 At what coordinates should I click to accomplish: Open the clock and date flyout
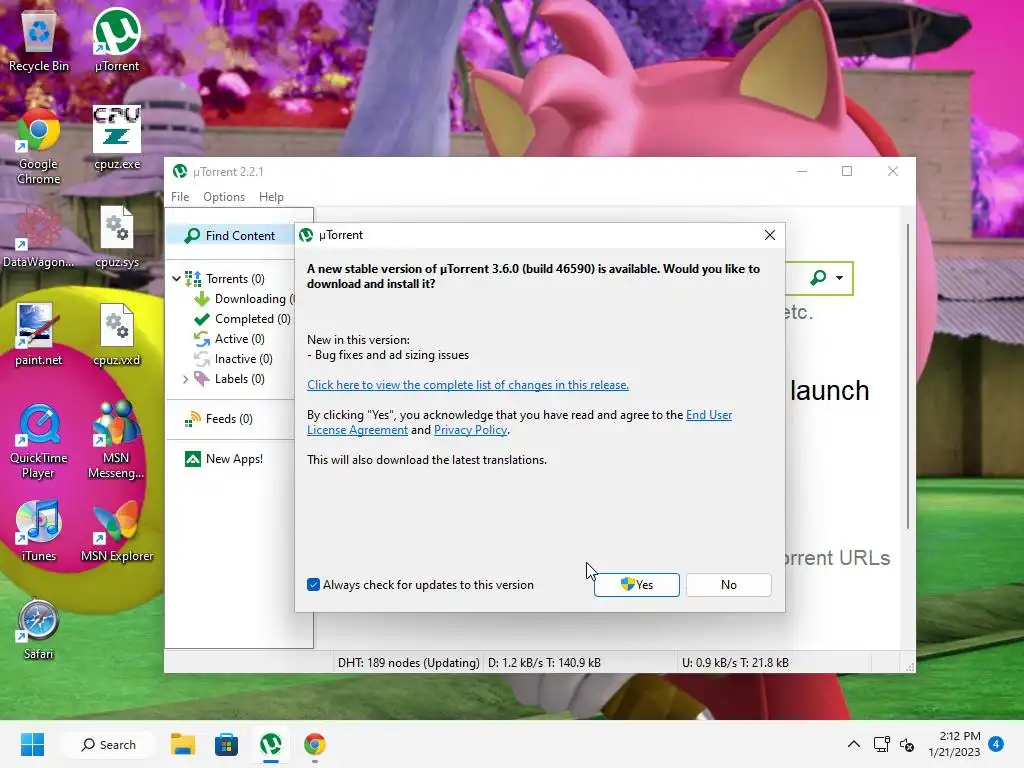pyautogui.click(x=954, y=744)
